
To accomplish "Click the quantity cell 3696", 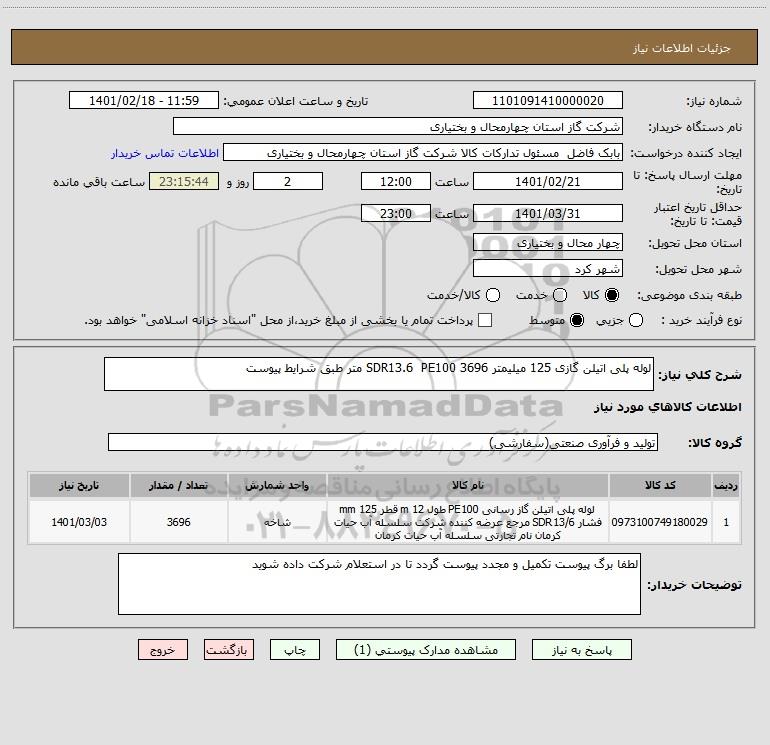I will point(179,522).
